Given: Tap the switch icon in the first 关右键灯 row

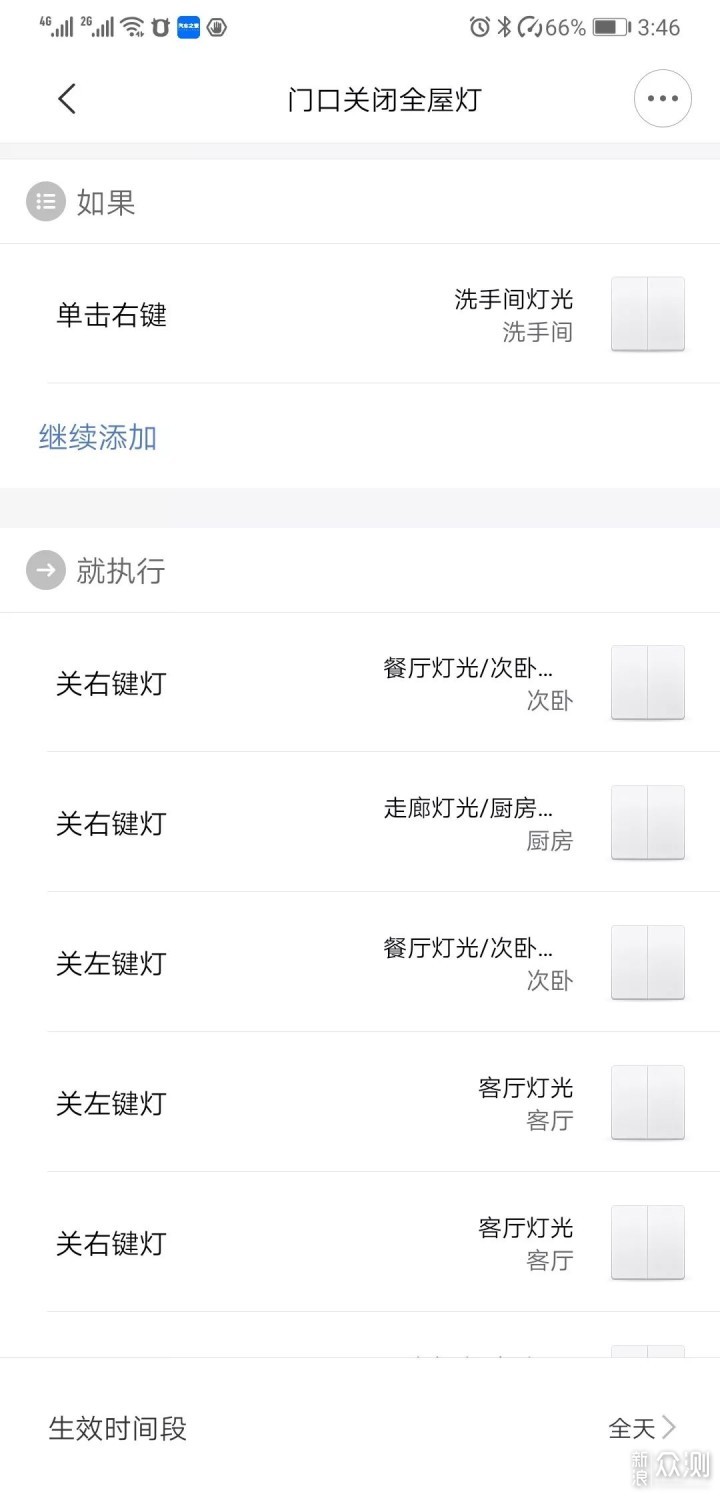Looking at the screenshot, I should [647, 683].
